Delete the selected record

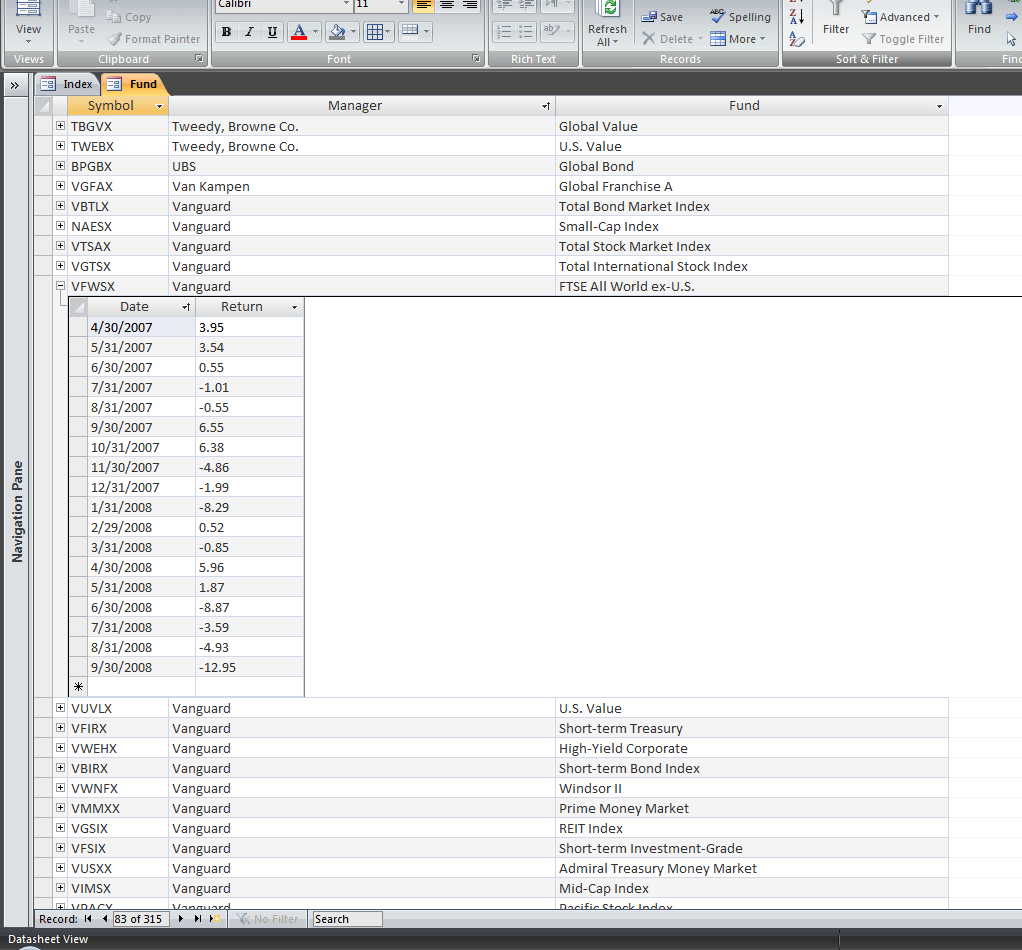click(672, 39)
